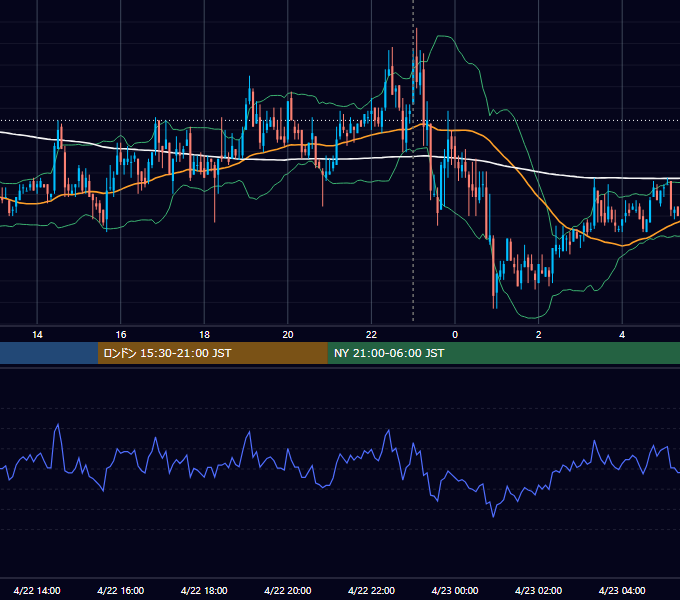
Task: Click the 4/23 04:00 date label
Action: click(x=622, y=590)
